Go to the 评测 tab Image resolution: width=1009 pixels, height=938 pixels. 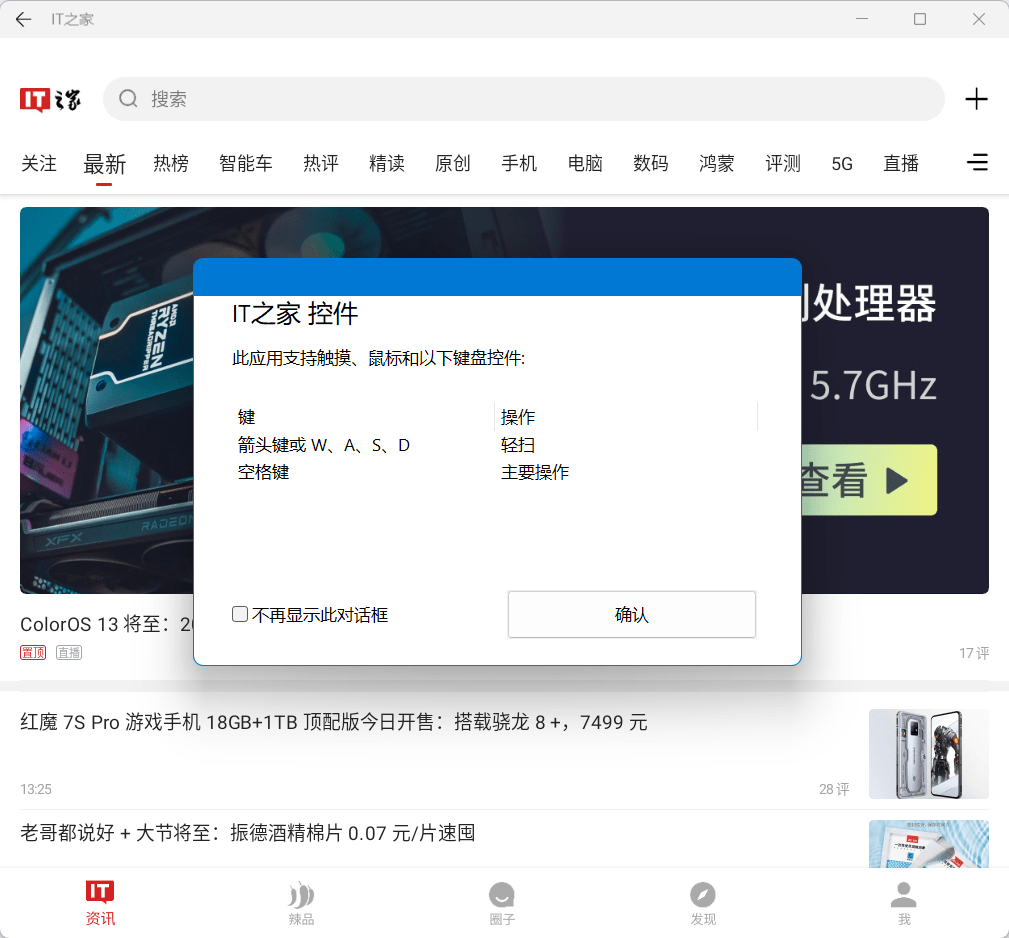pos(782,163)
